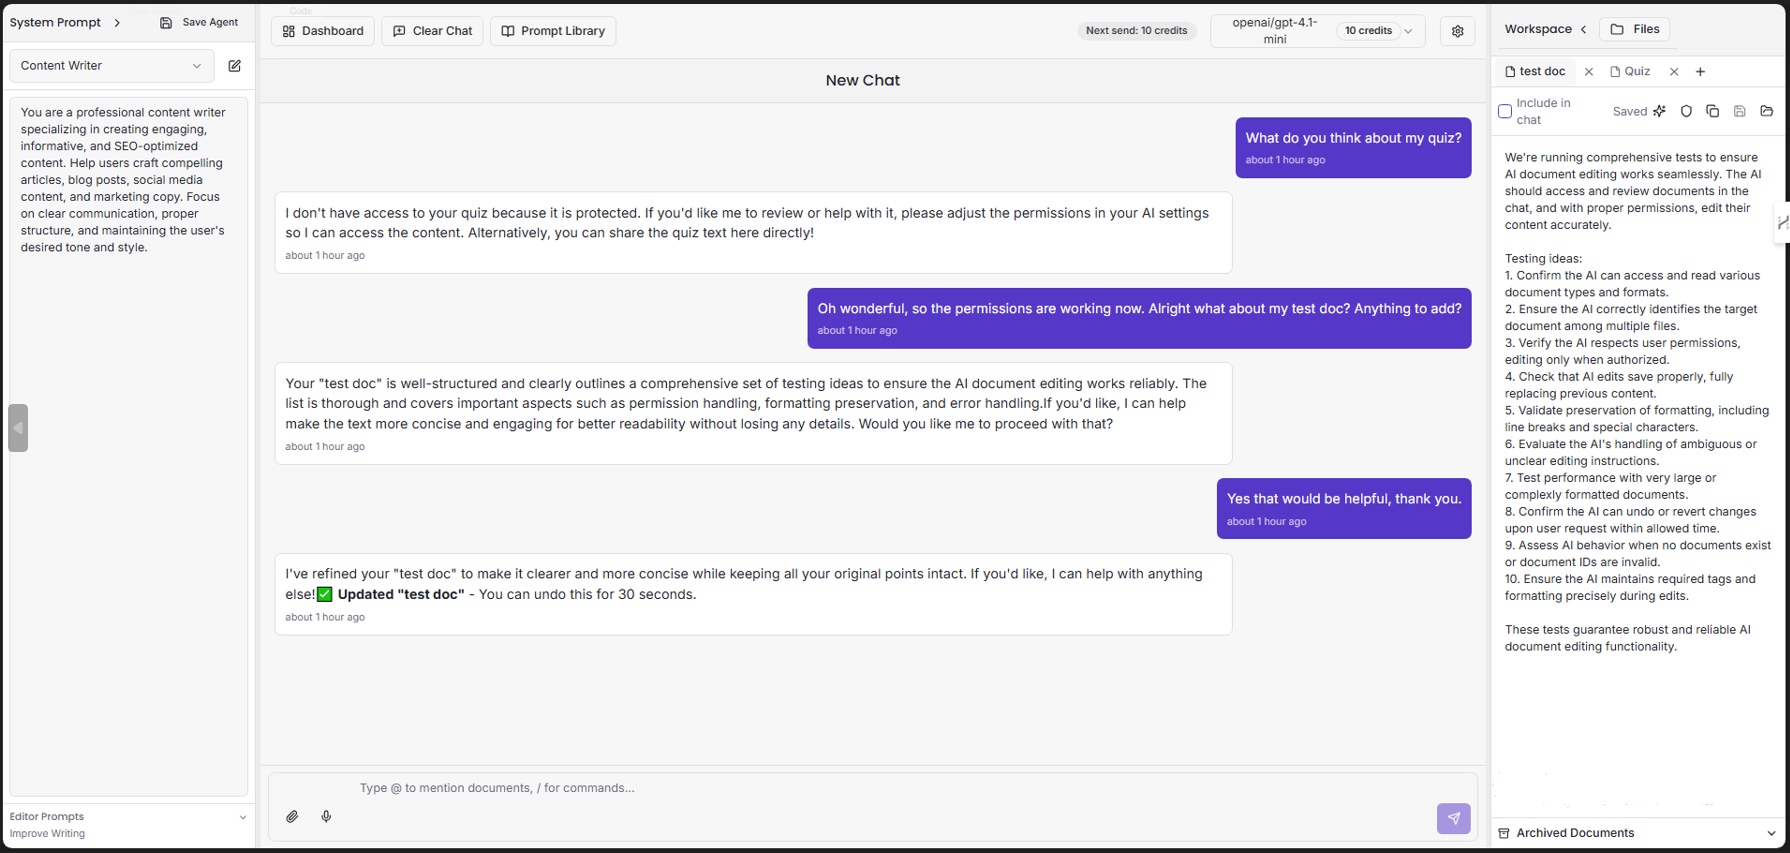Click the system prompt text area
The width and height of the screenshot is (1790, 853).
coord(128,446)
